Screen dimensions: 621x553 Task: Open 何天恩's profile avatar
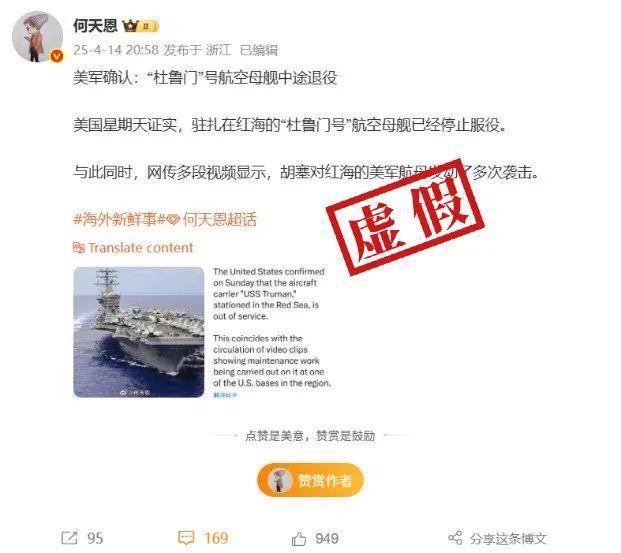(37, 37)
